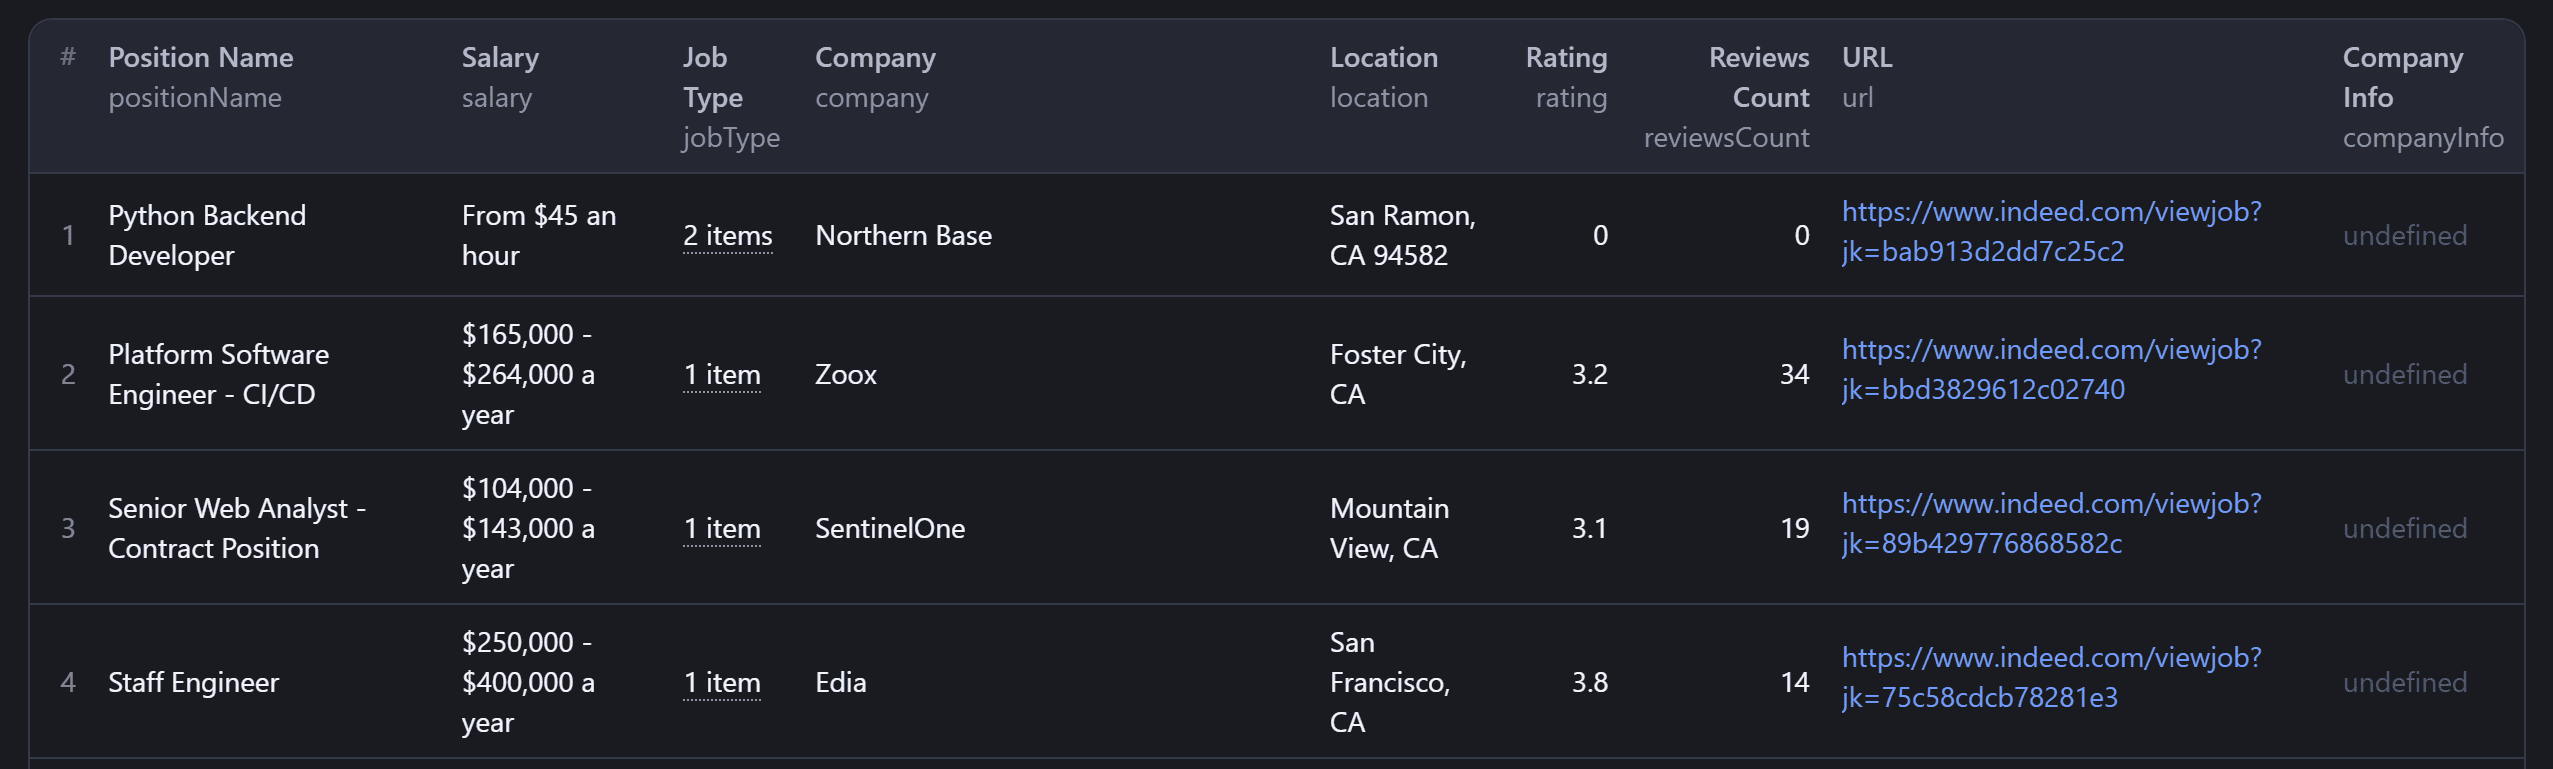Click the Salary column header

[500, 58]
